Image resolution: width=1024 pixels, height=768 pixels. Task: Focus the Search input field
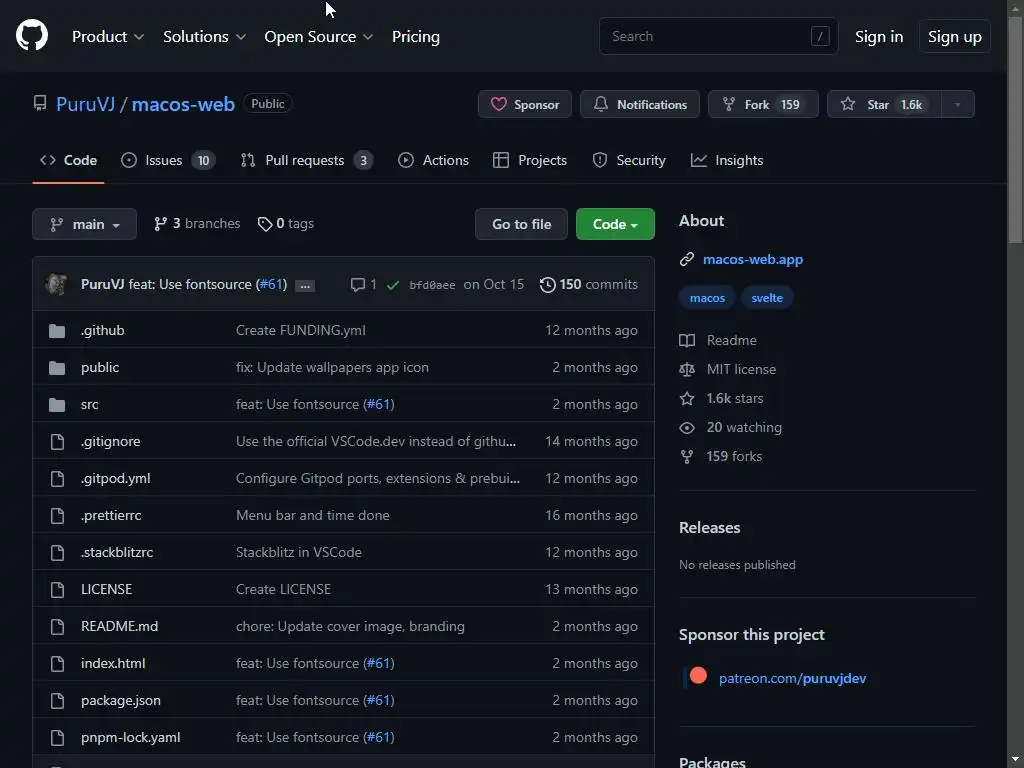(718, 36)
